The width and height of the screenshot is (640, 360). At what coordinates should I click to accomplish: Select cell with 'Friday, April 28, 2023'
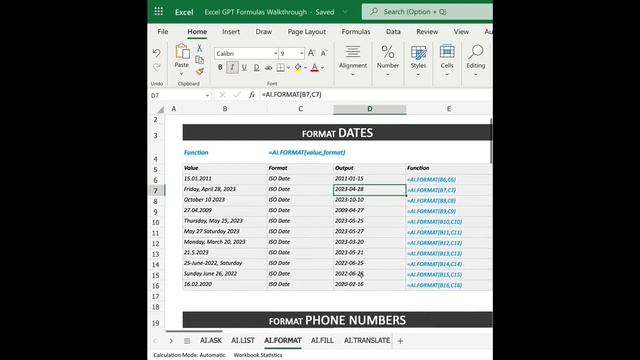(x=224, y=189)
